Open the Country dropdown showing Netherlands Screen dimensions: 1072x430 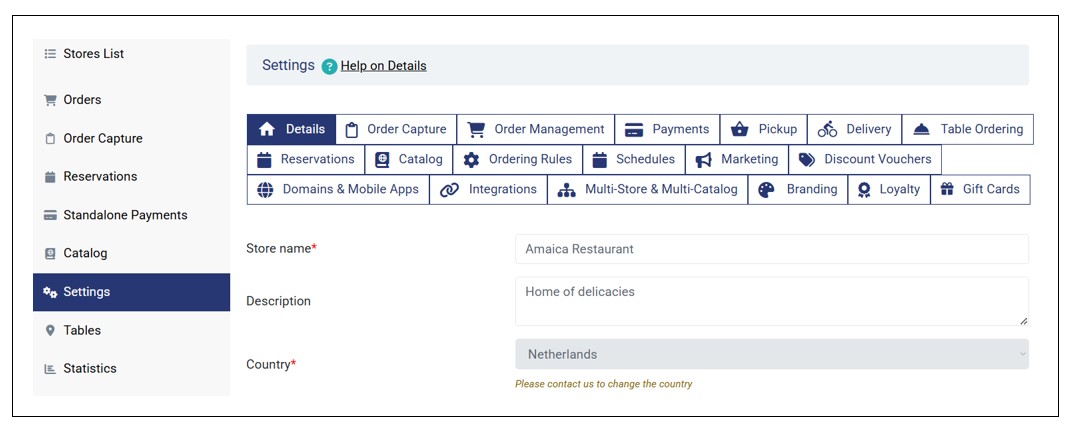(771, 354)
